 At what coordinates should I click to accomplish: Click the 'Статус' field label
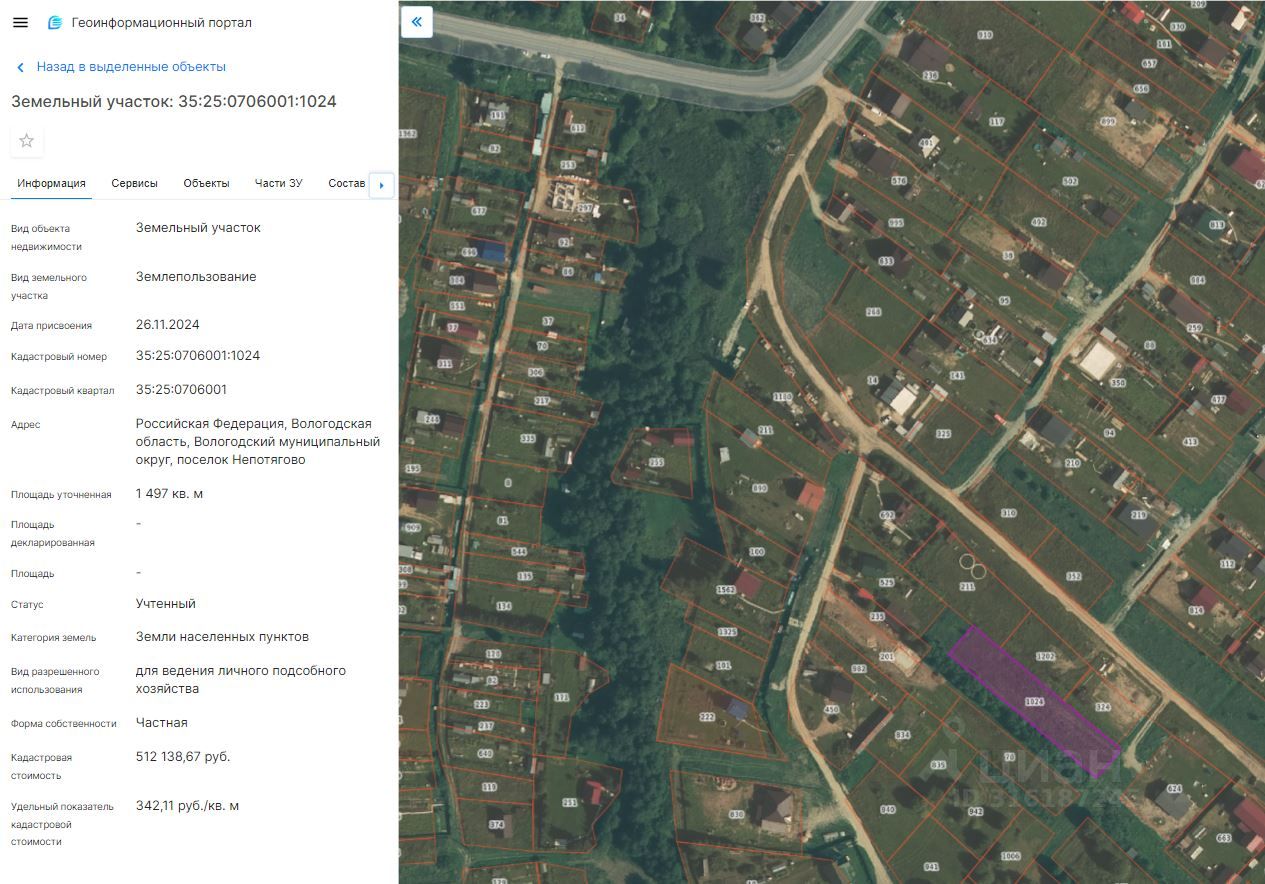pyautogui.click(x=27, y=605)
